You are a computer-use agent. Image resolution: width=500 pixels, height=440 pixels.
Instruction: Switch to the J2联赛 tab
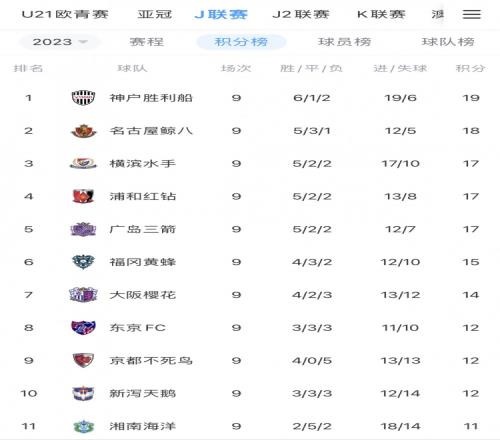[301, 14]
